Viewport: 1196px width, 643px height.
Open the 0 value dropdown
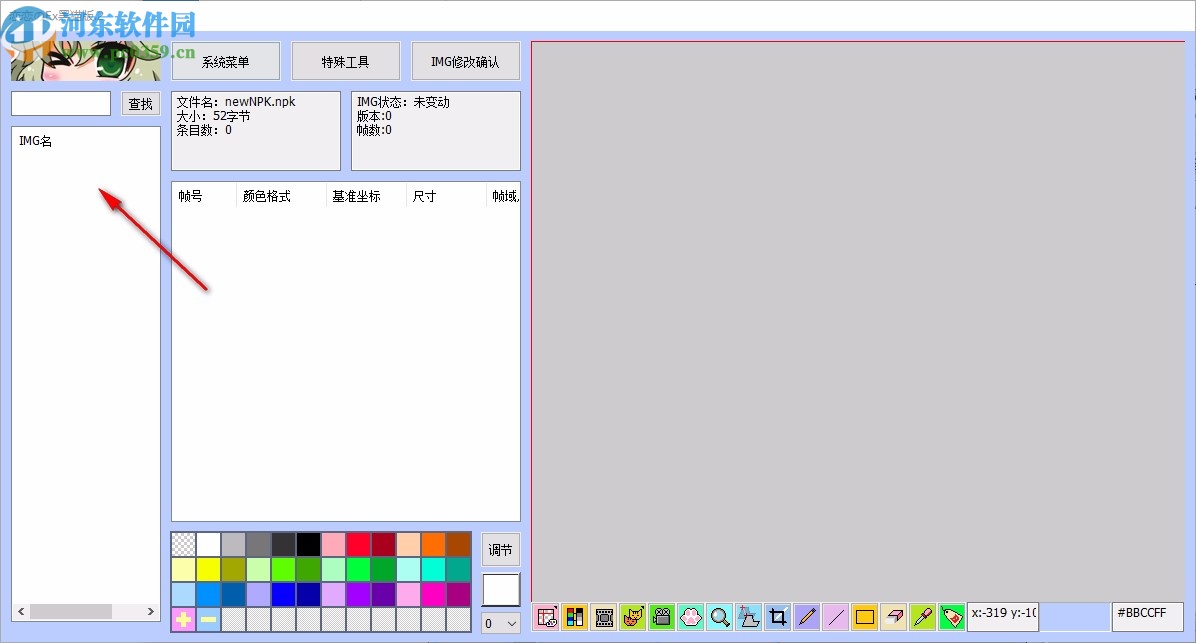point(500,622)
